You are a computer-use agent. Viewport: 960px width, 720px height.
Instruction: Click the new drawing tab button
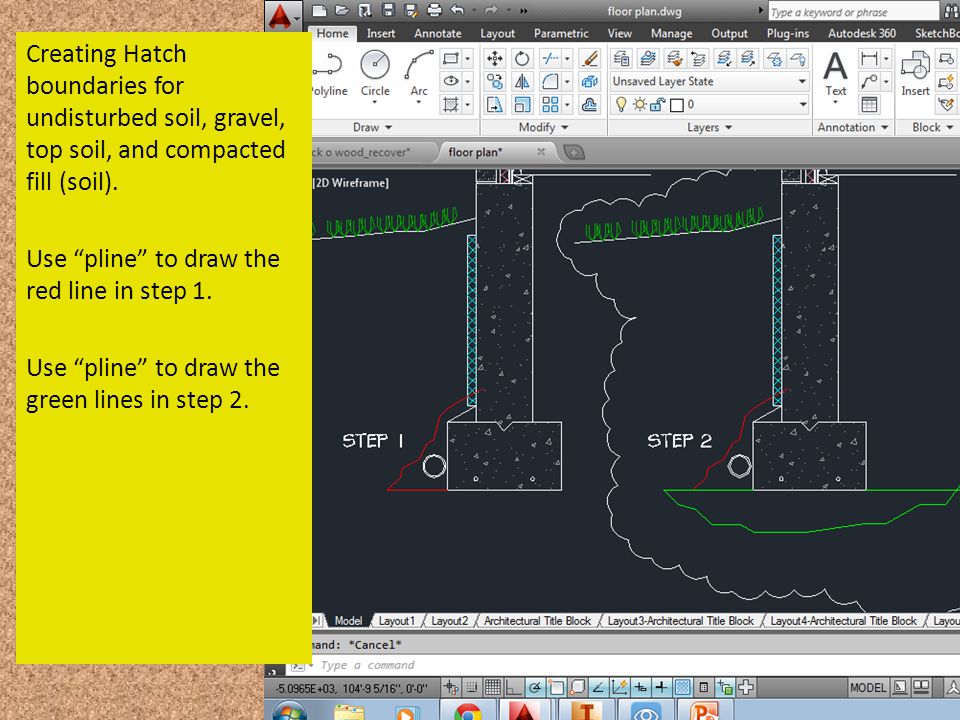coord(574,152)
